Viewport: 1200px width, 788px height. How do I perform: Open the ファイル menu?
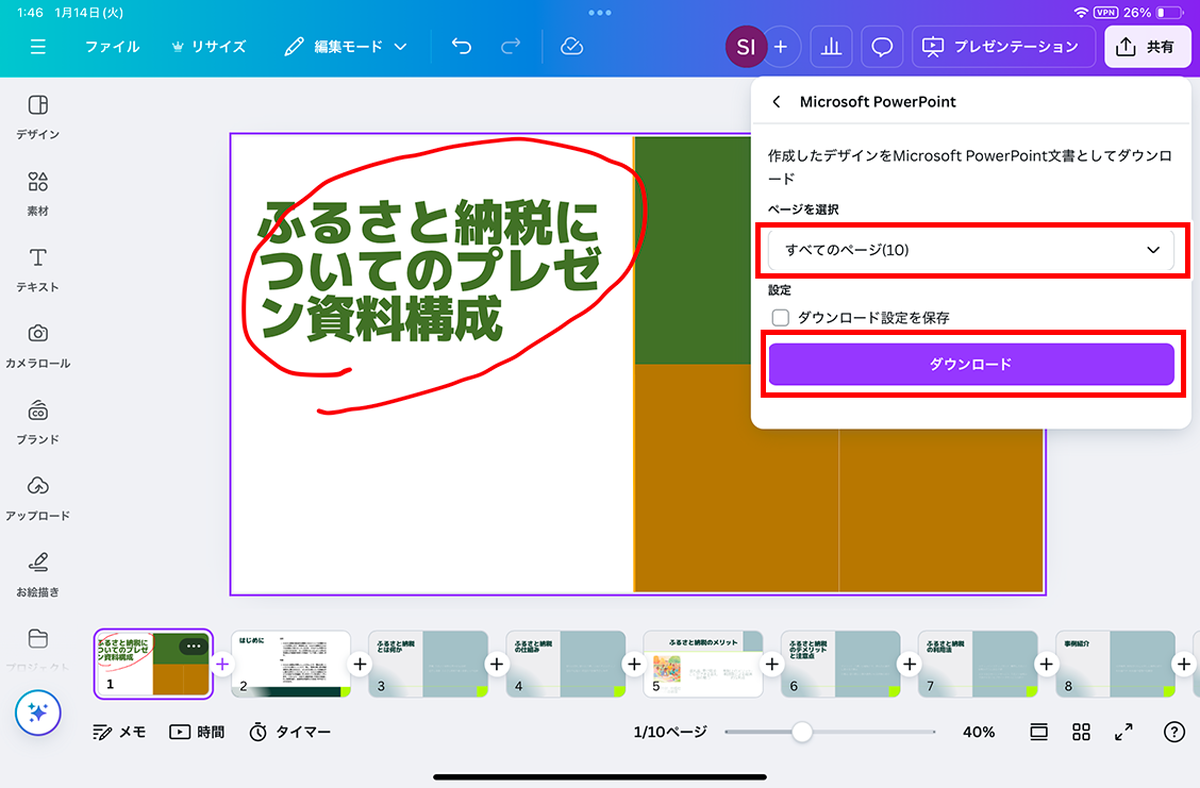pos(112,47)
